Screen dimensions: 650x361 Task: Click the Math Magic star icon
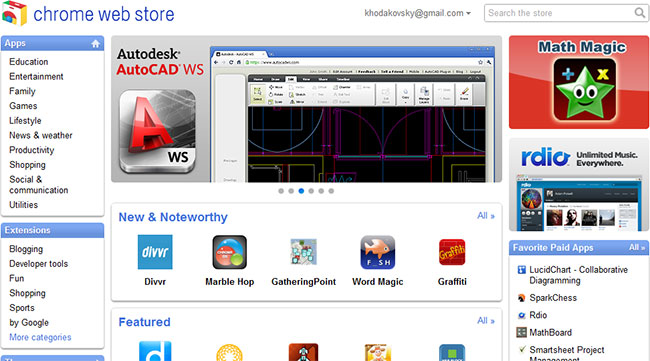click(x=585, y=90)
